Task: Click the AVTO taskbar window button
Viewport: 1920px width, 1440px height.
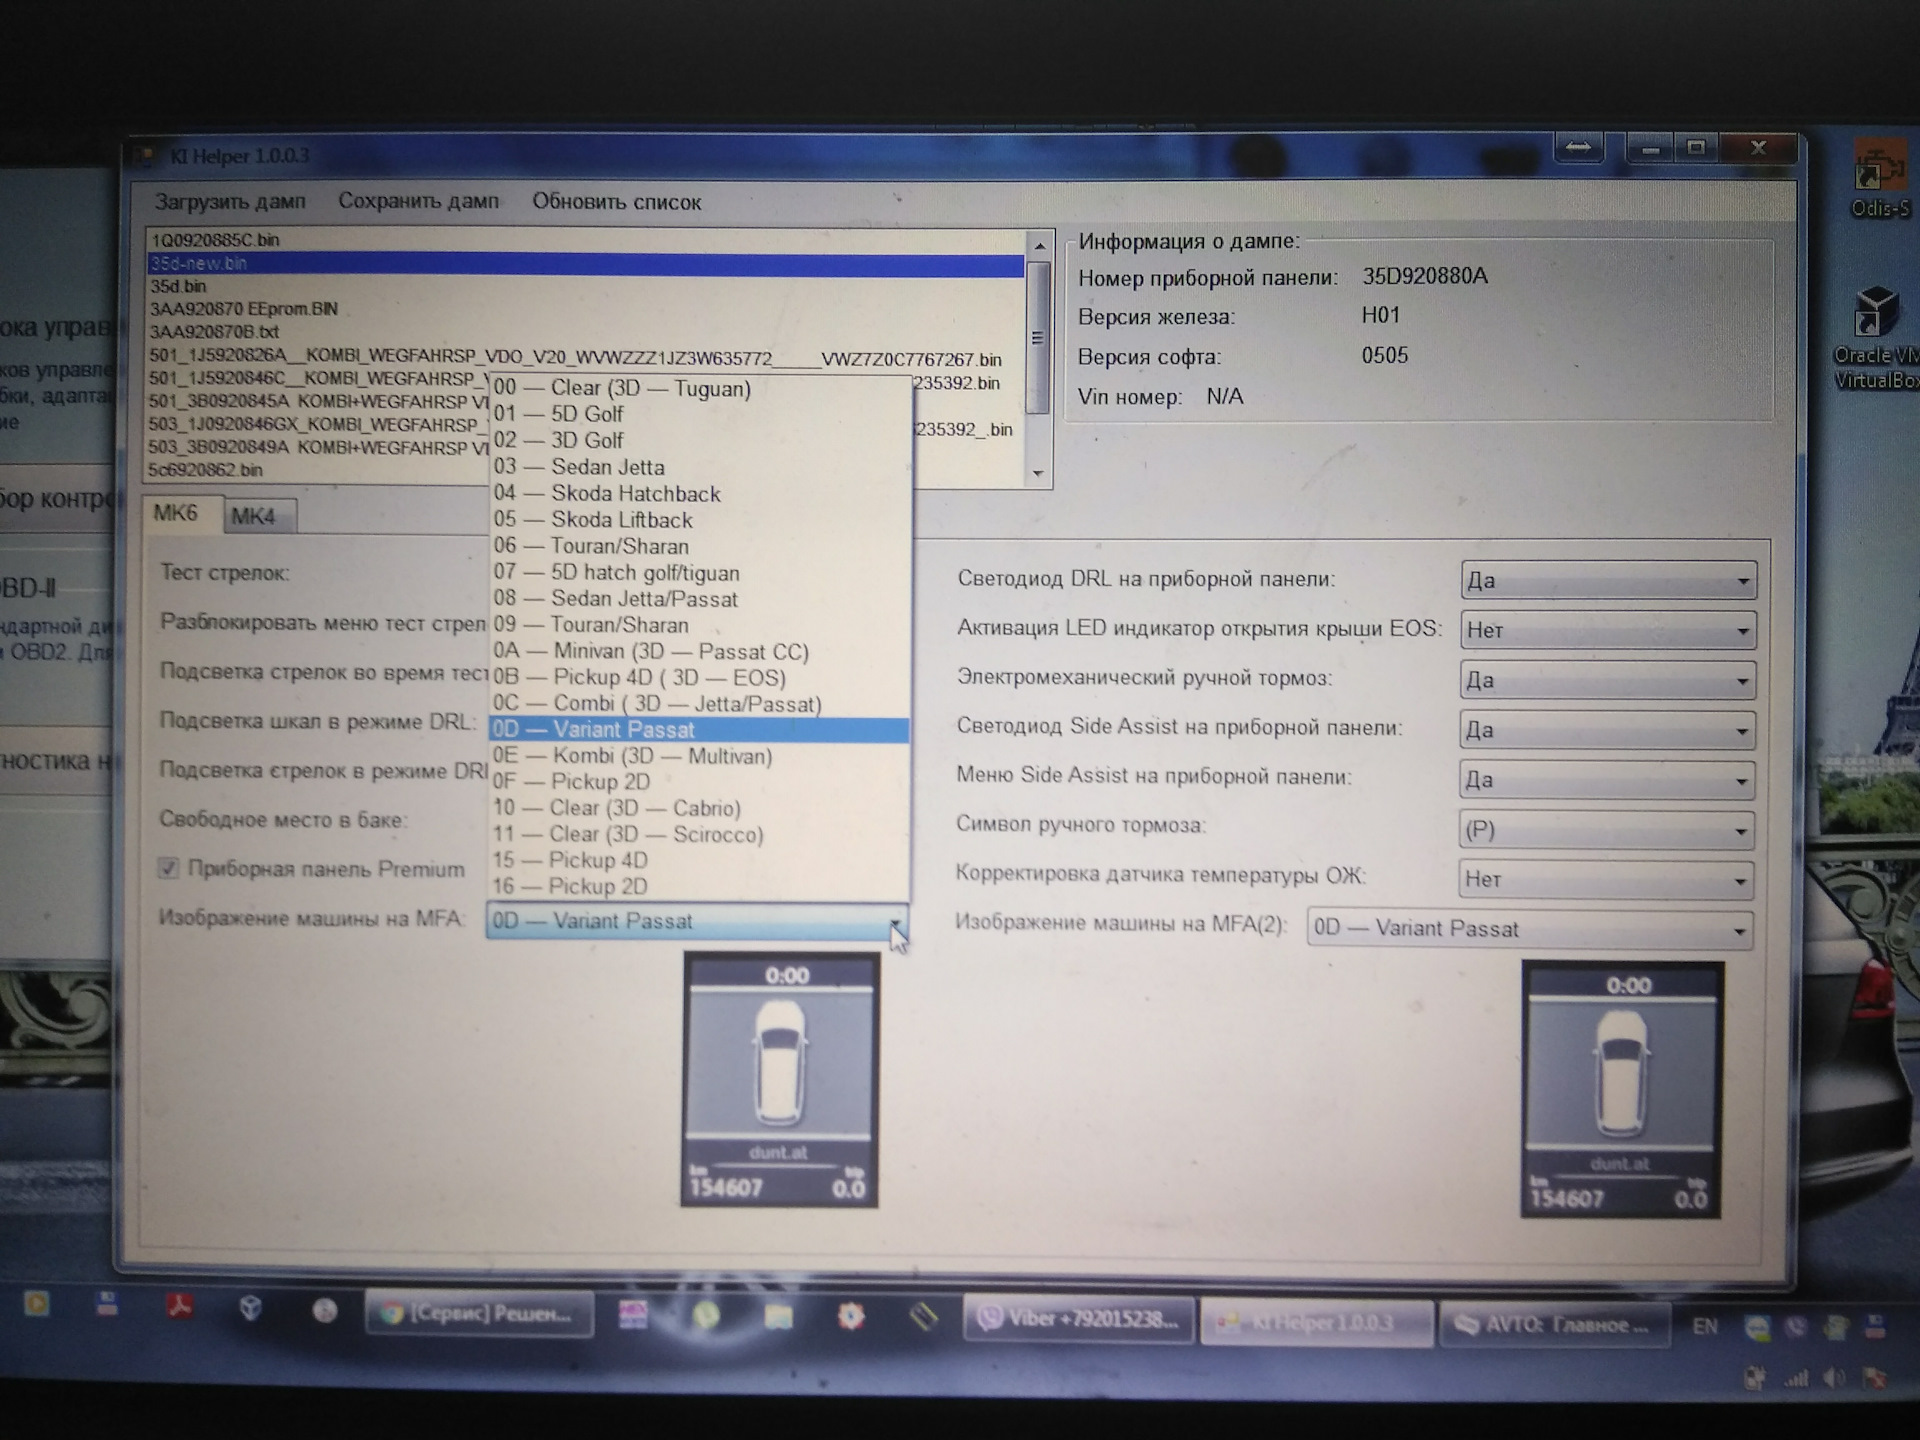Action: coord(1553,1324)
